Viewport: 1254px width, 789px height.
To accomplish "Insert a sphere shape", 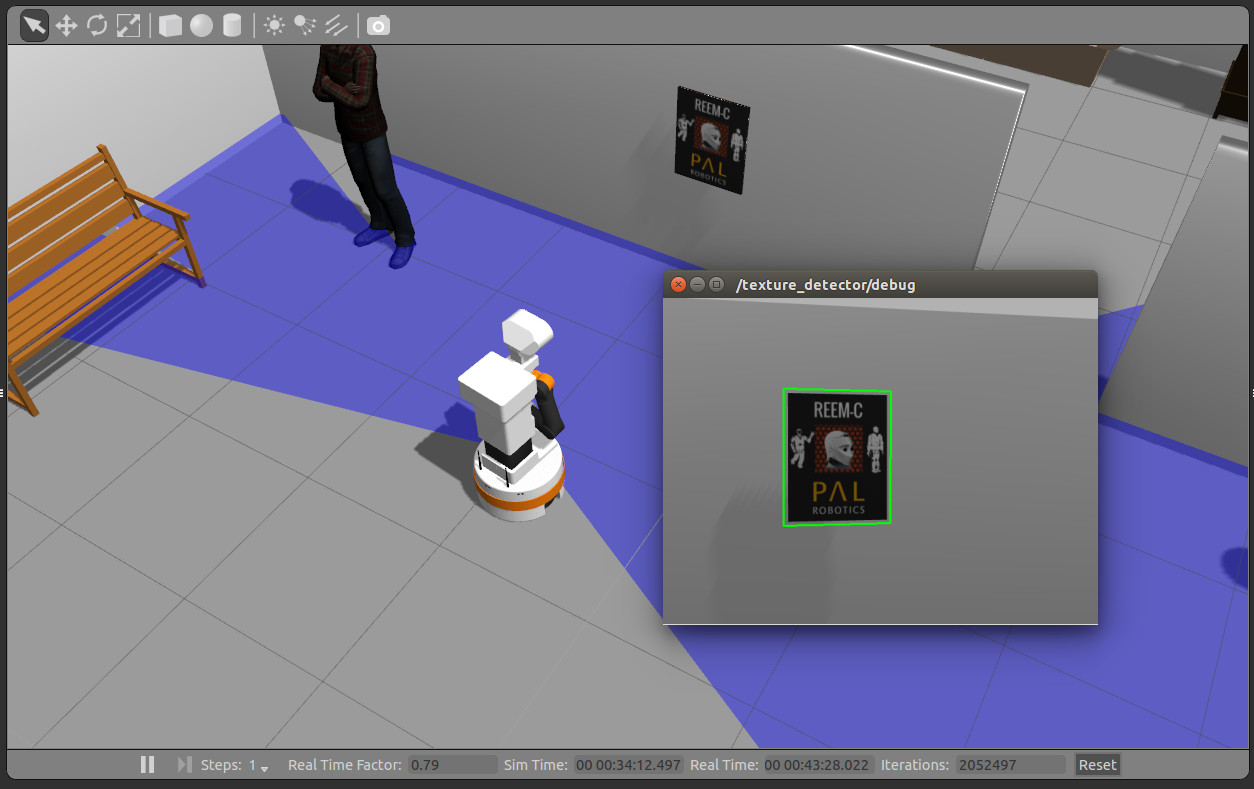I will 202,25.
